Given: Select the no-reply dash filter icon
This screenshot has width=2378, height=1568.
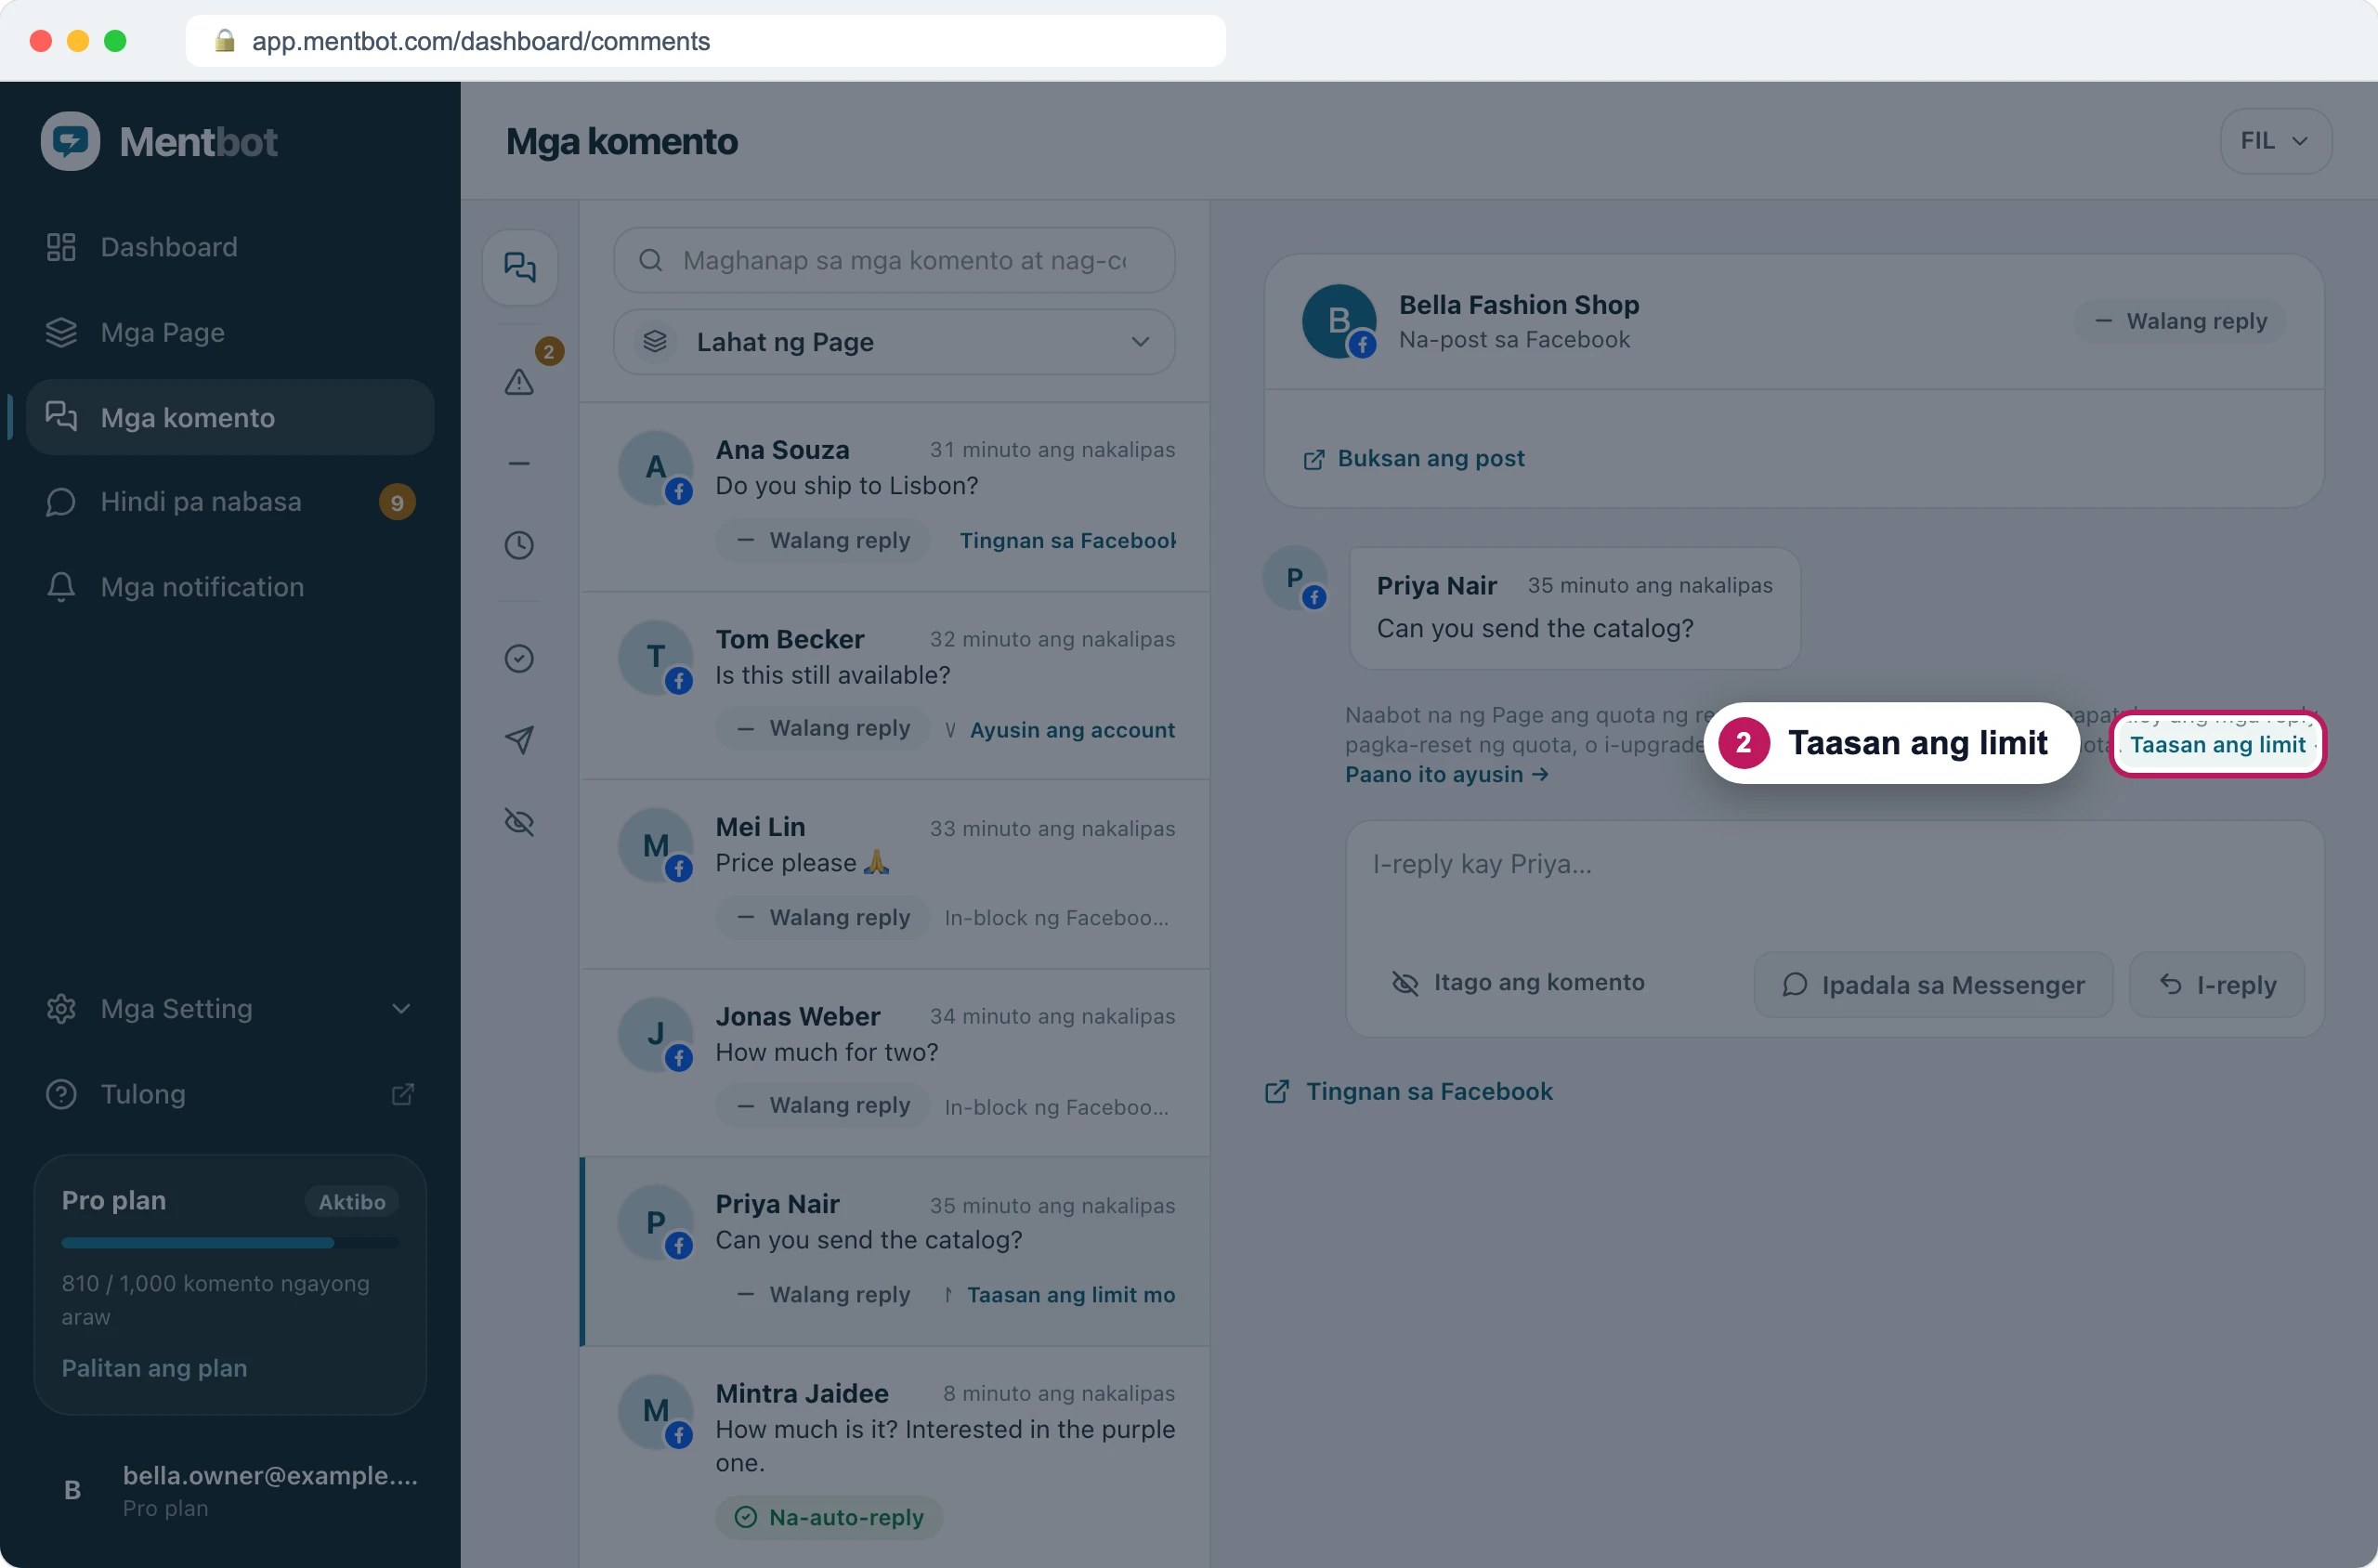Looking at the screenshot, I should click(519, 463).
